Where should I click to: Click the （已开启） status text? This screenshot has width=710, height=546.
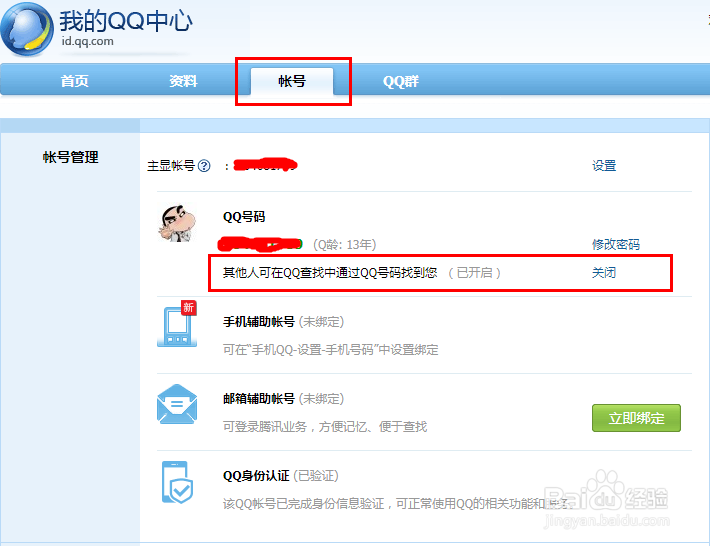point(475,273)
